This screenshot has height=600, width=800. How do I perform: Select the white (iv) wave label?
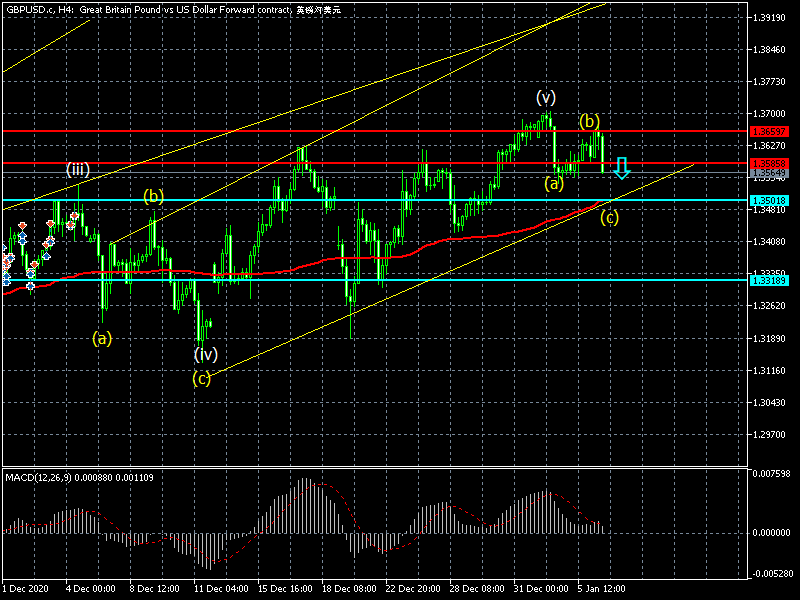click(206, 354)
